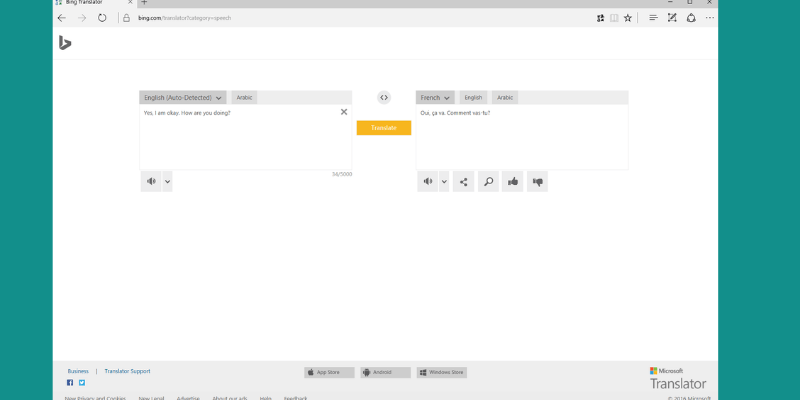Image resolution: width=800 pixels, height=400 pixels.
Task: Open Twitter link icon
Action: (82, 383)
